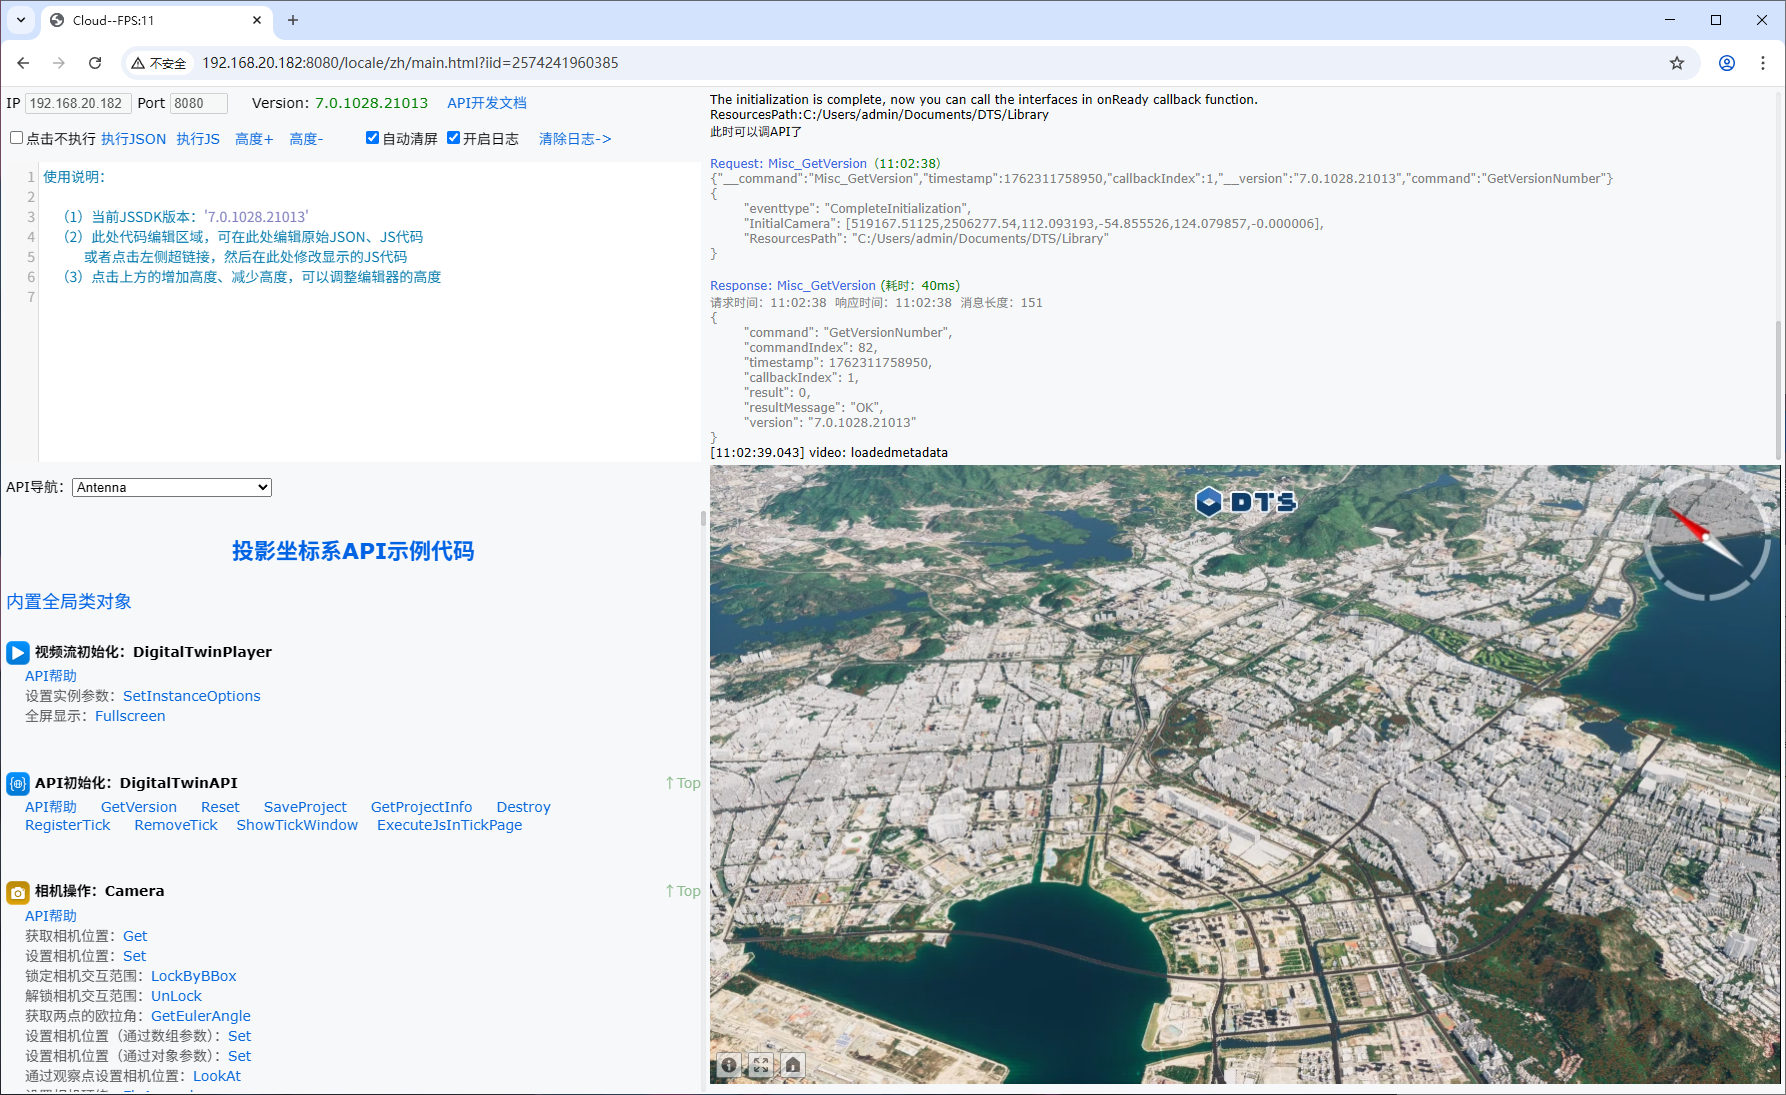Screen dimensions: 1786x1095
Task: Click the home icon in the 3D view
Action: click(x=793, y=1065)
